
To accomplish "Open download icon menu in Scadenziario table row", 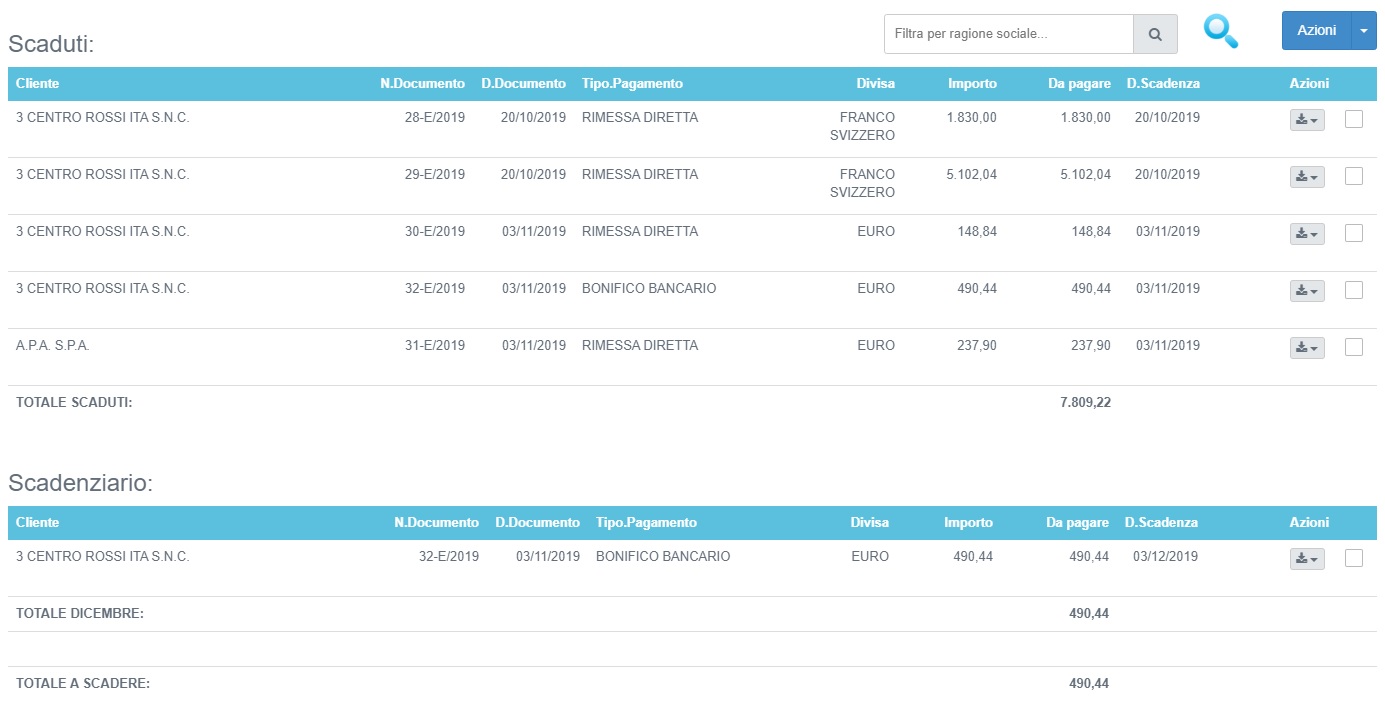I will point(1306,559).
